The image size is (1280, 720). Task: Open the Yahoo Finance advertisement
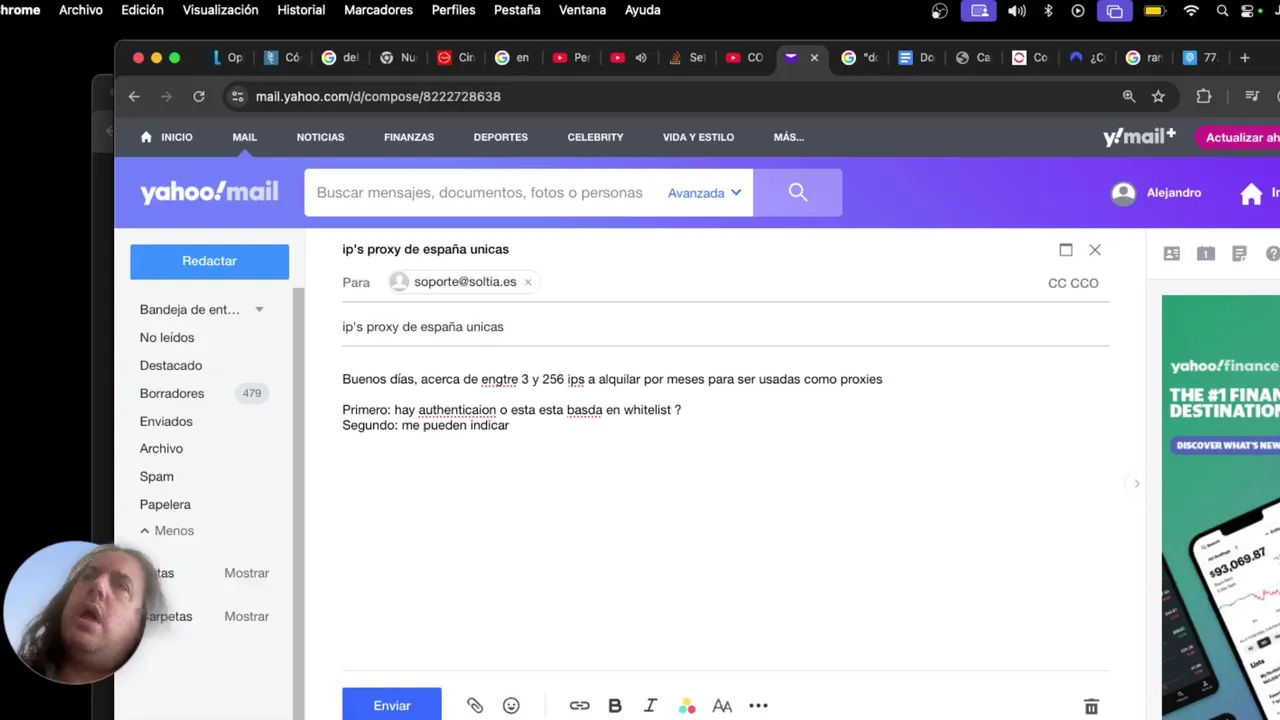click(x=1221, y=507)
